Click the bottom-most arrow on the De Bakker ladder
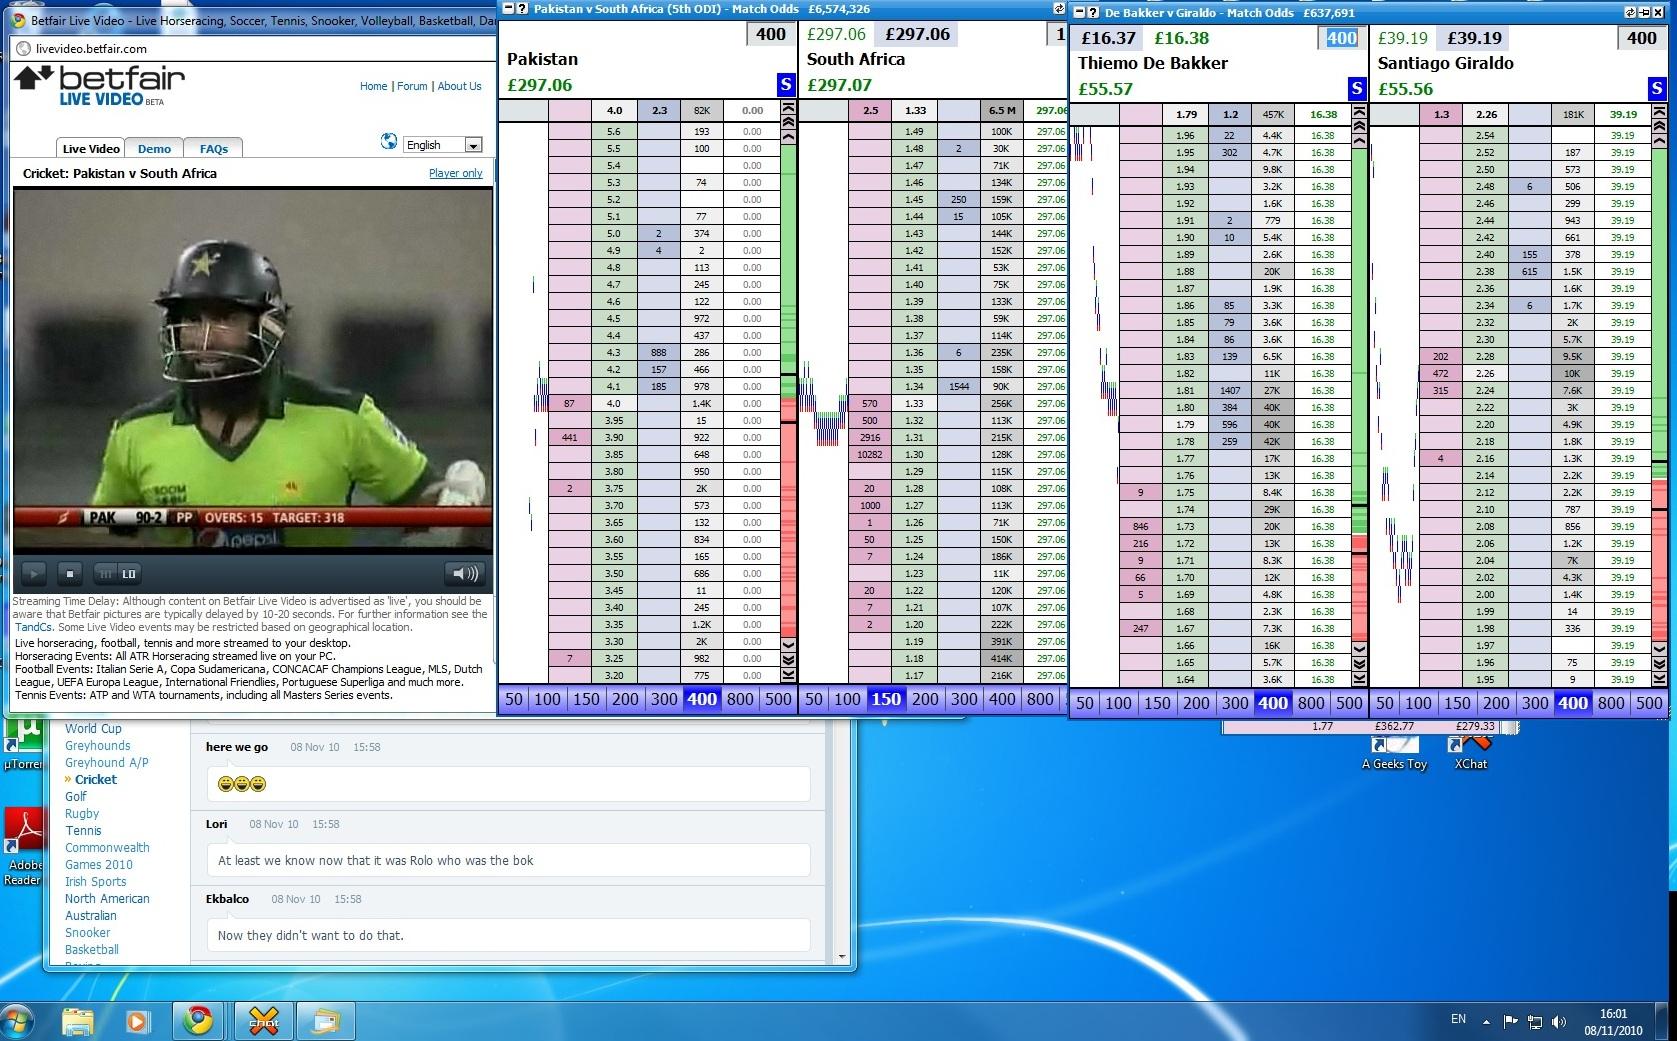The width and height of the screenshot is (1677, 1041). click(x=1359, y=679)
